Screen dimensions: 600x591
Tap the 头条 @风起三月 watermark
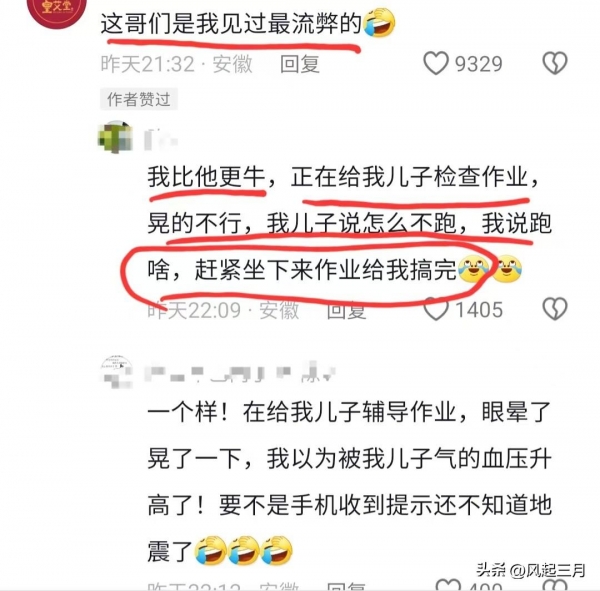[x=531, y=570]
